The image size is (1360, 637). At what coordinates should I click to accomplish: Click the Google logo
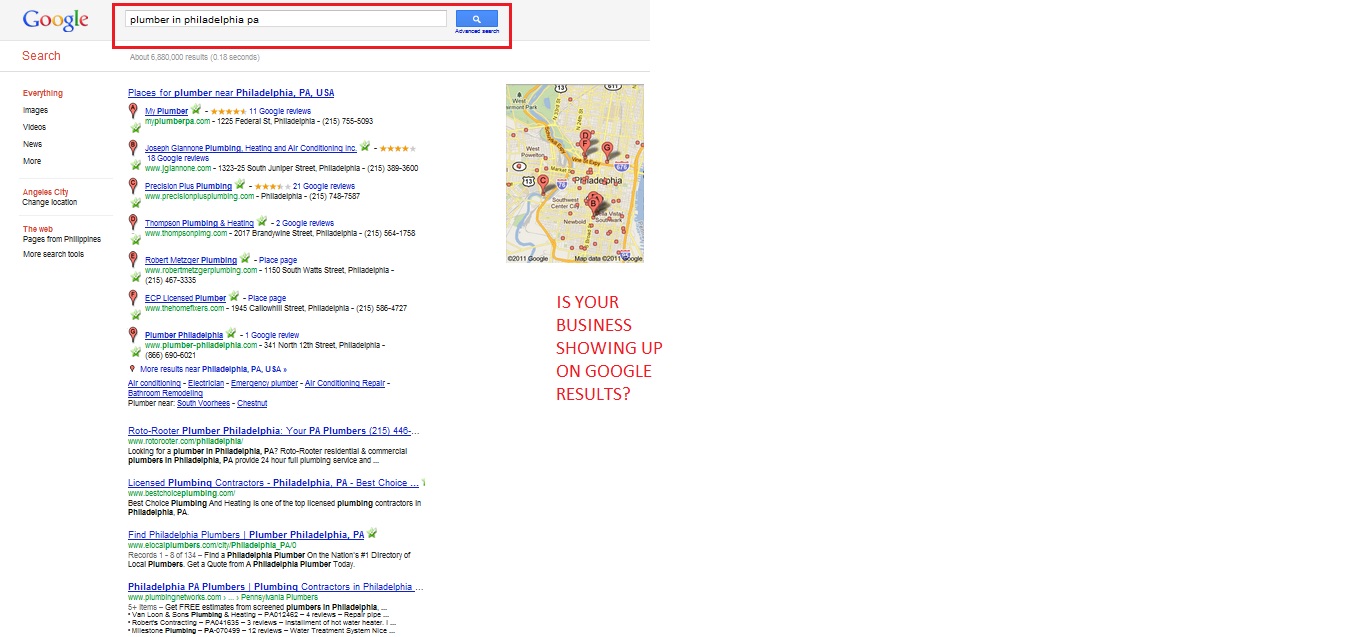[x=56, y=20]
